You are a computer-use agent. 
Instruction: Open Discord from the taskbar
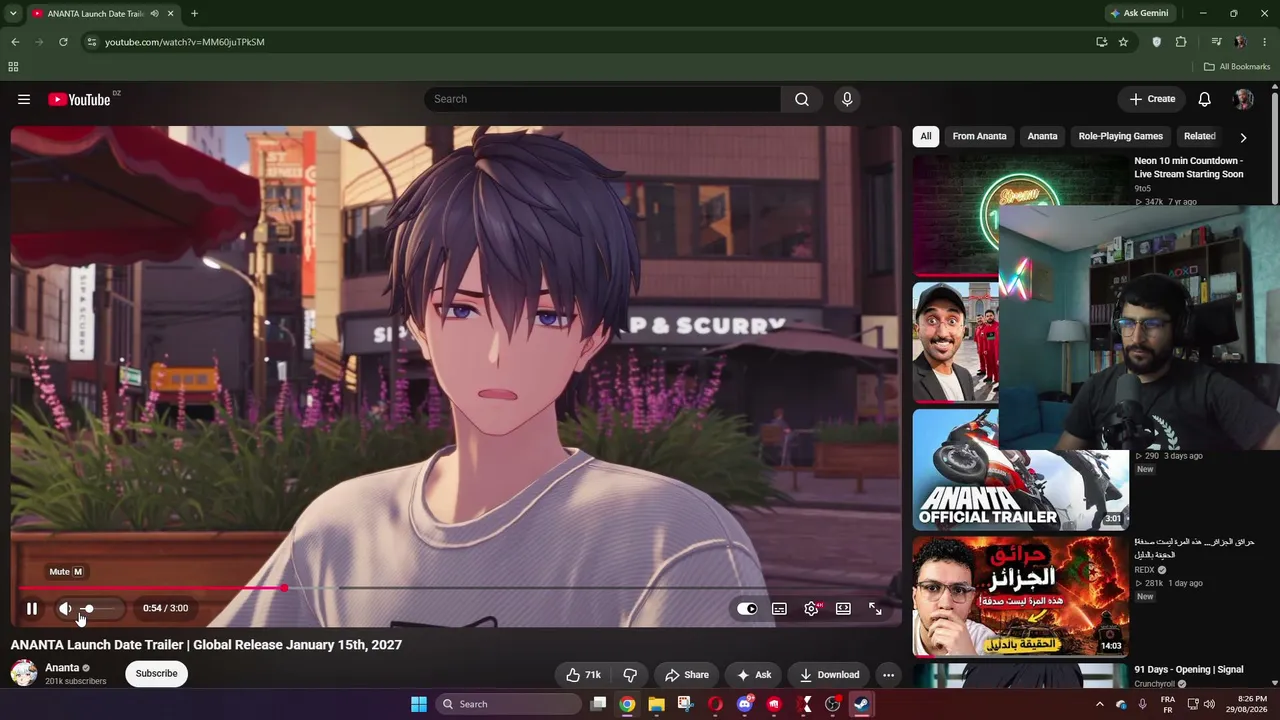coord(744,704)
